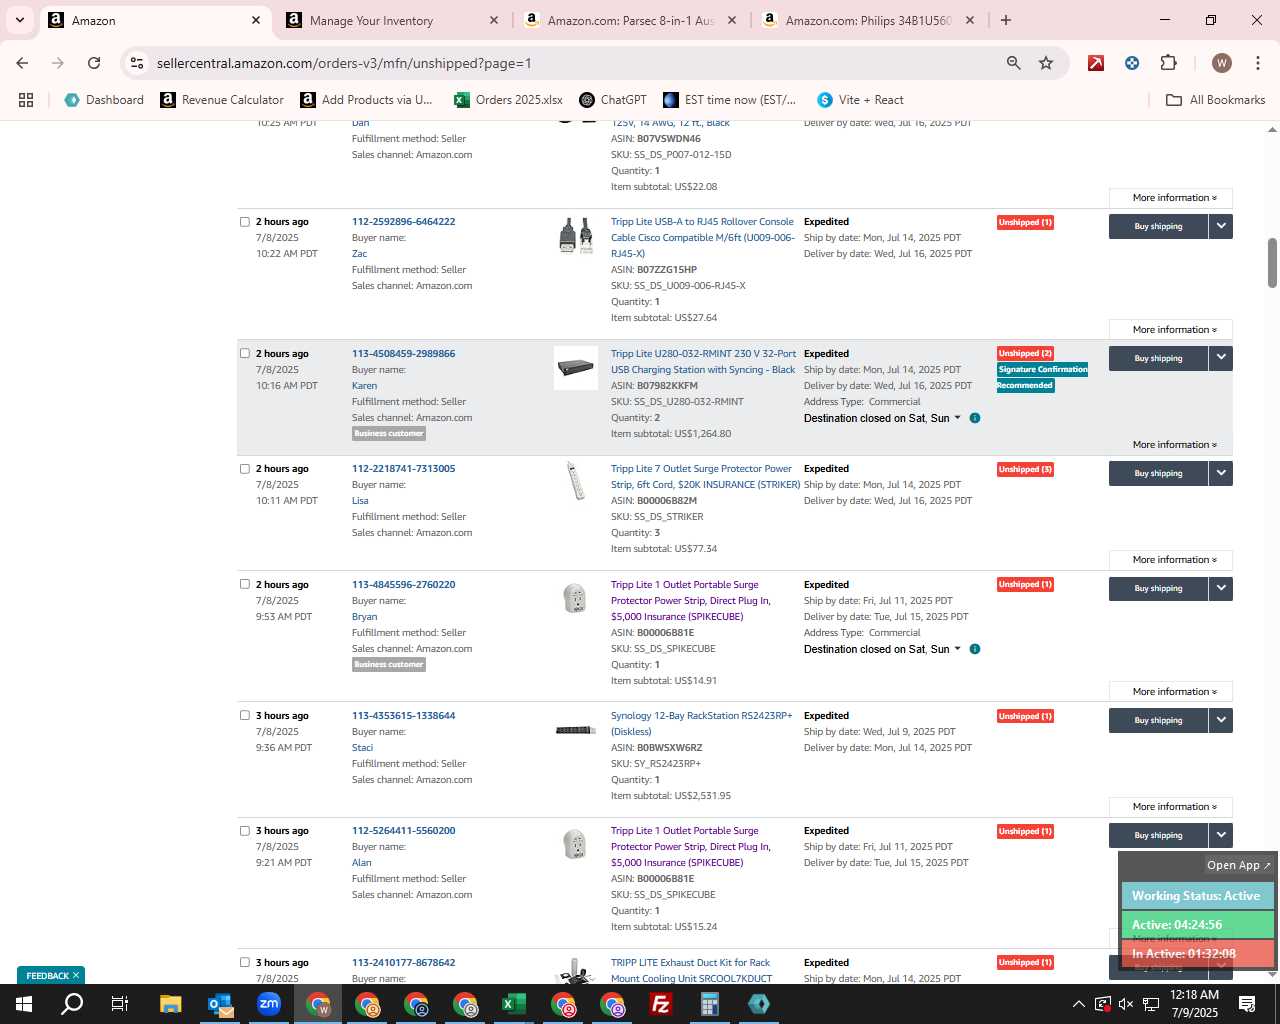
Task: Open a new browser tab
Action: tap(1006, 20)
